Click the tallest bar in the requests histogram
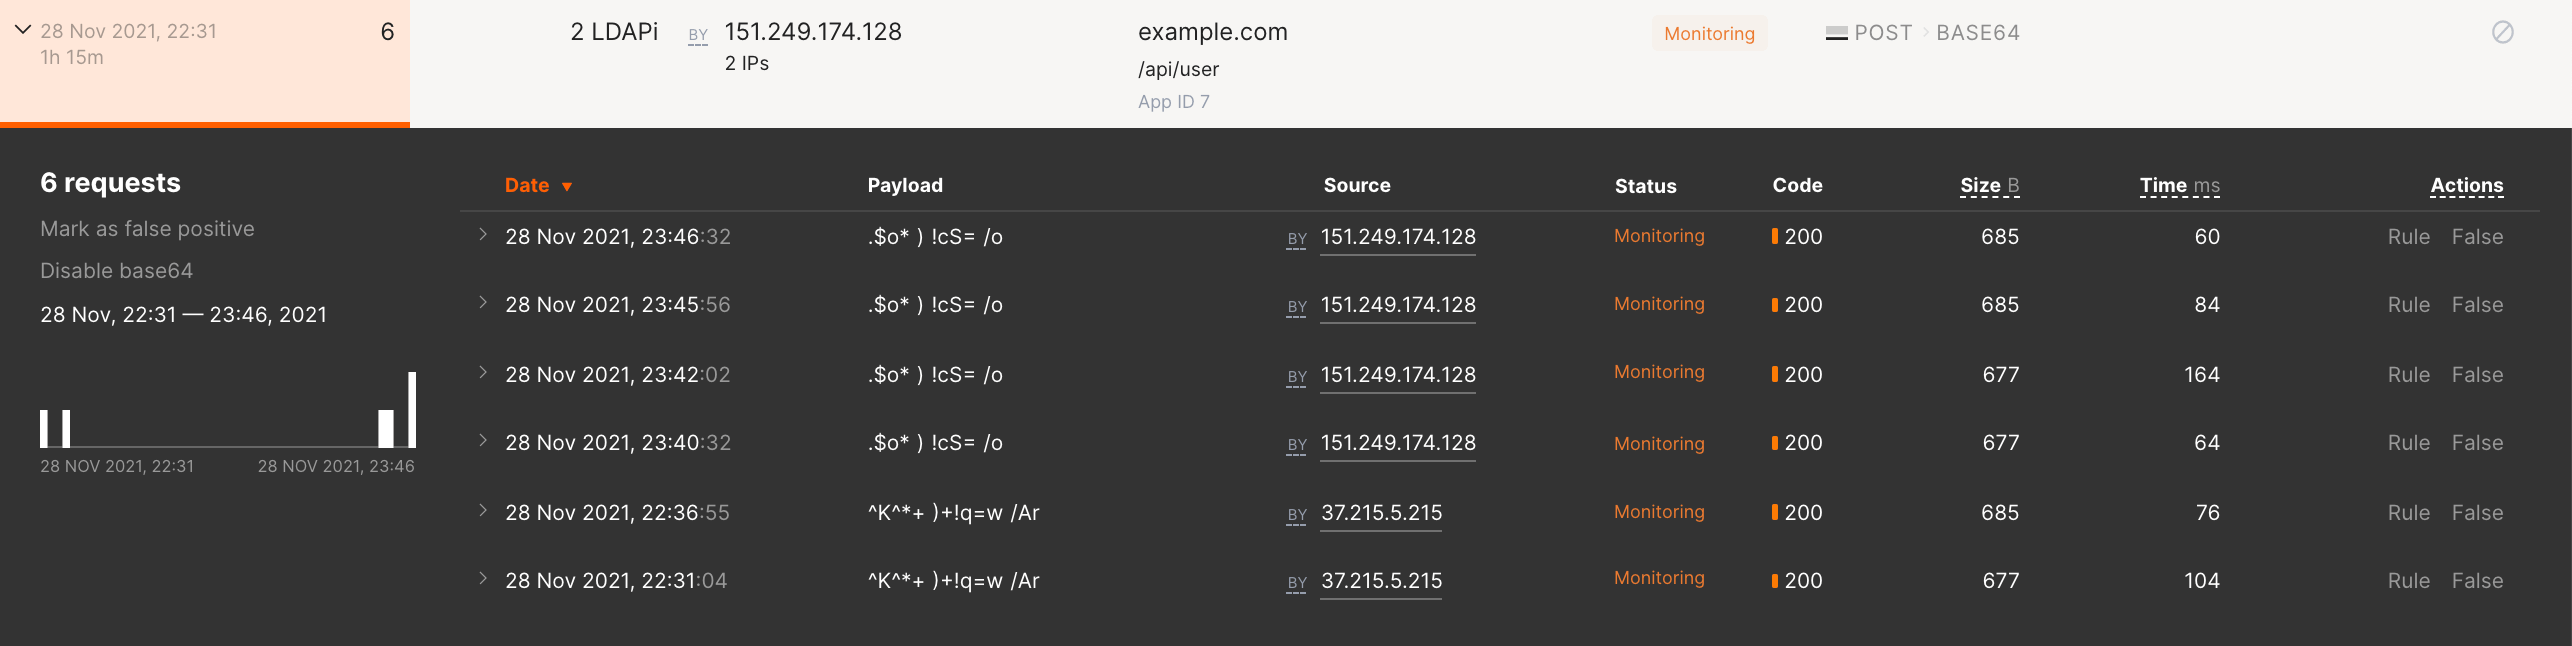This screenshot has width=2572, height=646. pos(412,410)
